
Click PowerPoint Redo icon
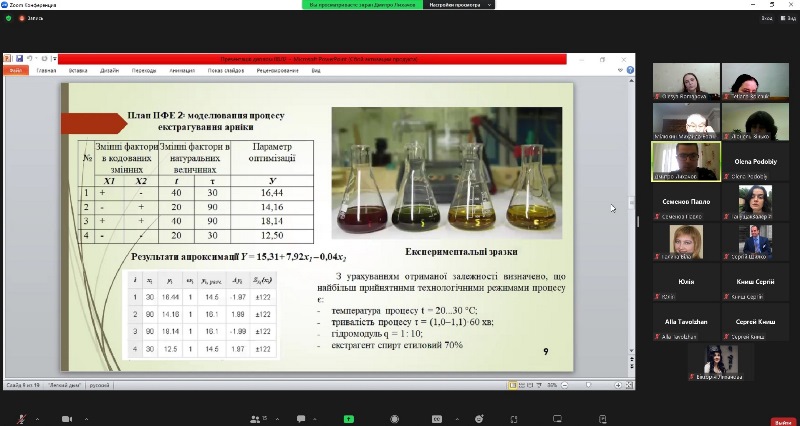[x=44, y=59]
